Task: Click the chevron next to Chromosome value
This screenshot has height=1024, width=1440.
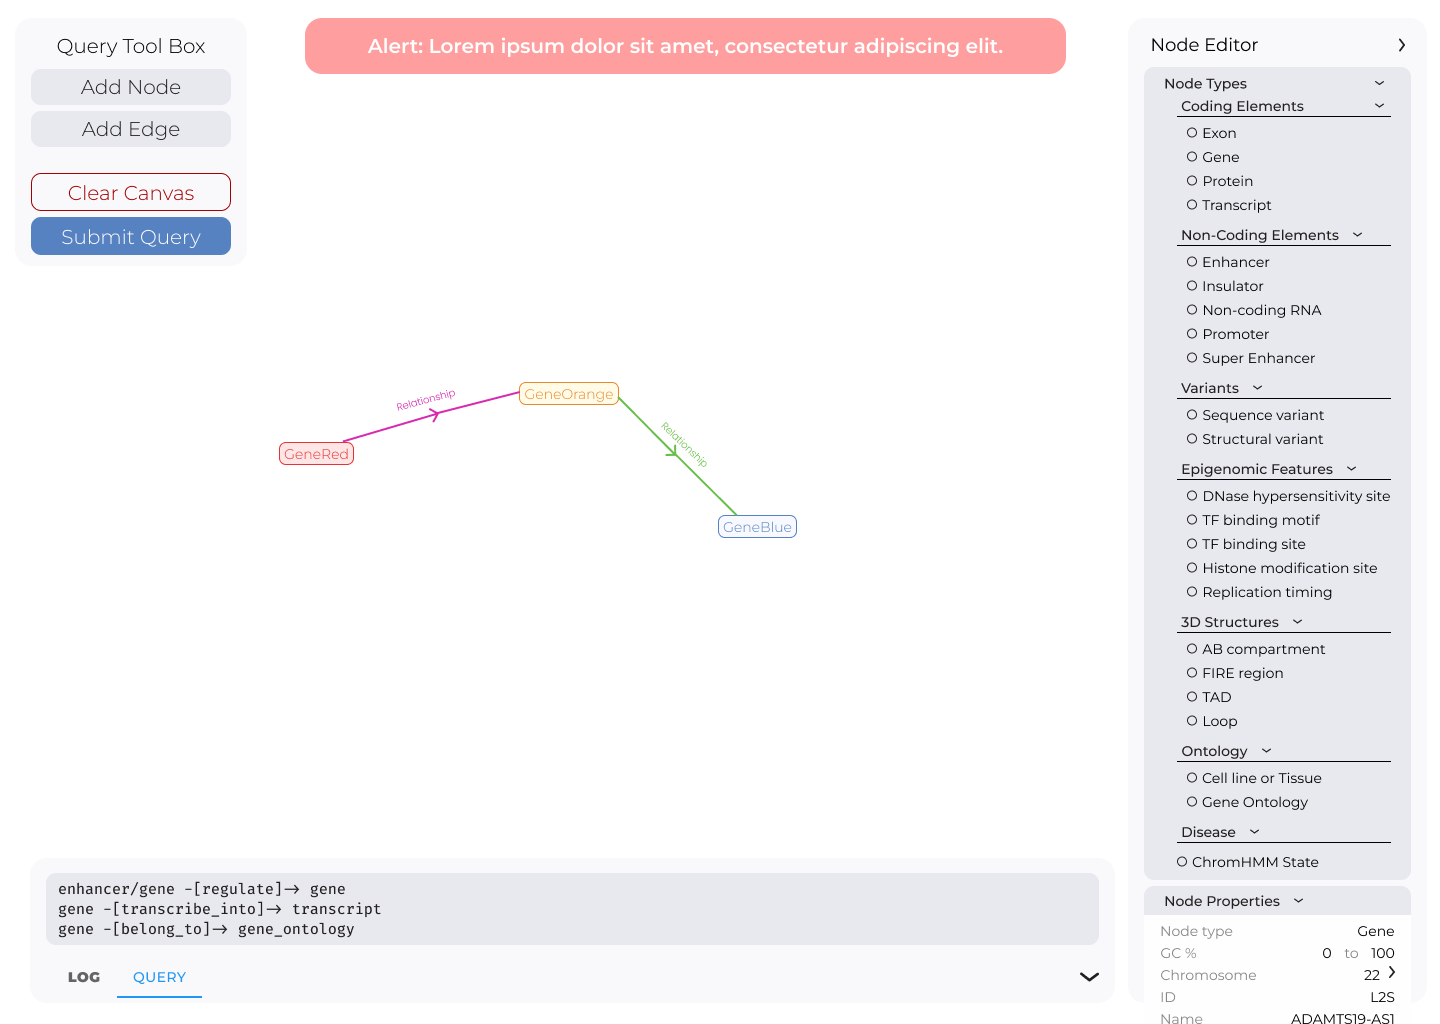Action: coord(1391,973)
